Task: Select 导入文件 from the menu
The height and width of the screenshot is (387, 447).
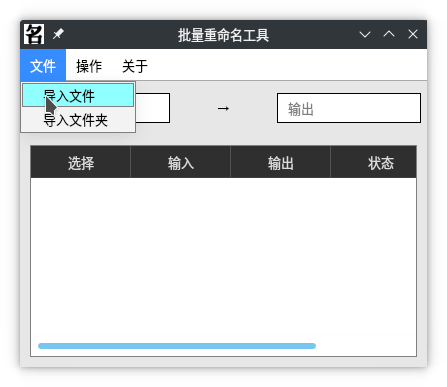Action: point(78,95)
